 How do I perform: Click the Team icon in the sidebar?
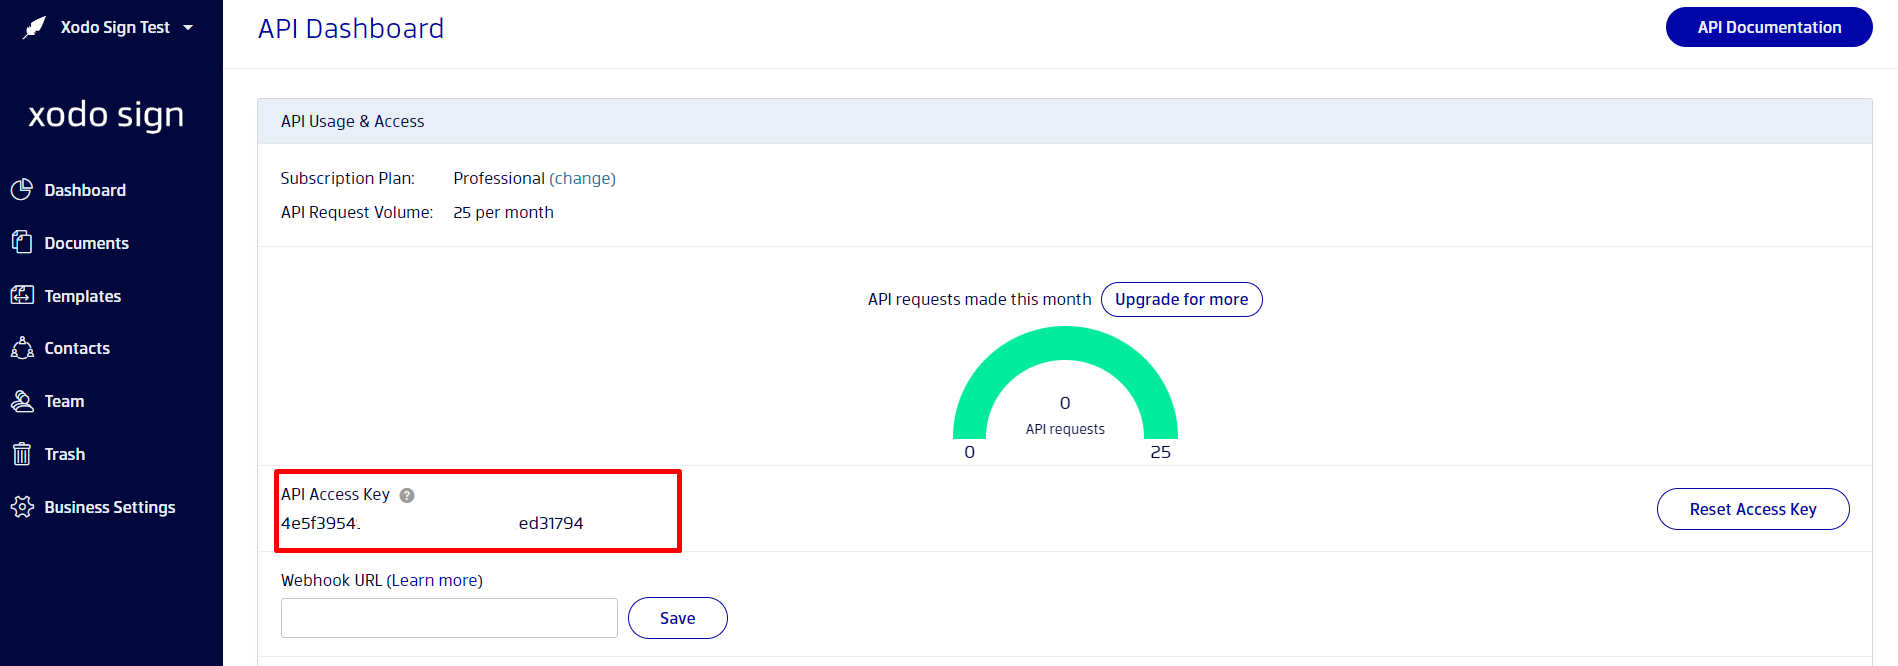[x=22, y=401]
